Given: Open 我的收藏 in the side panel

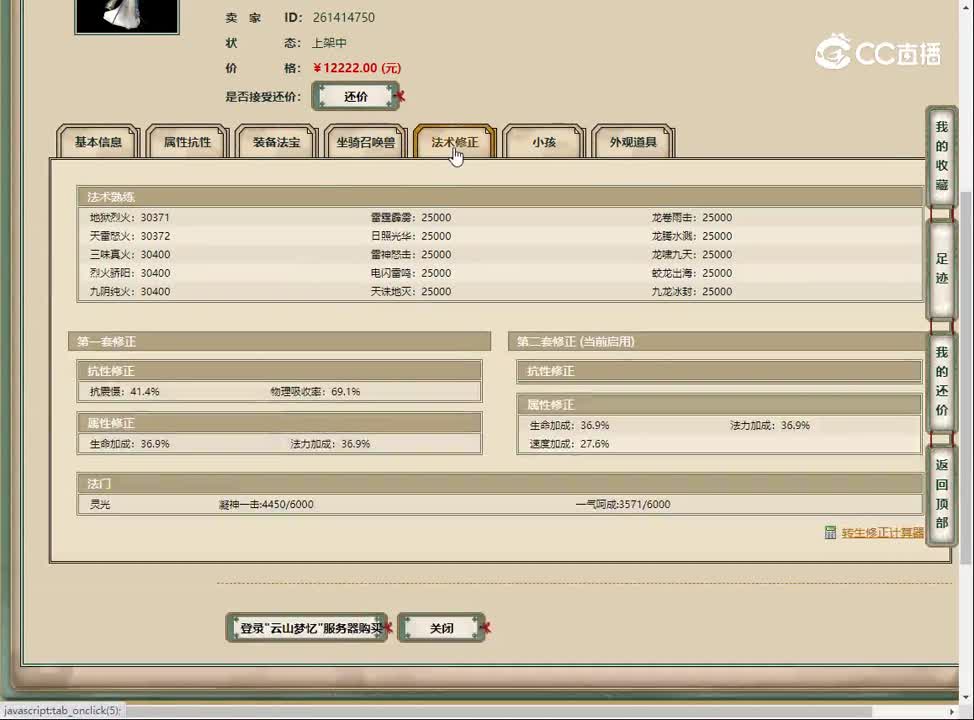Looking at the screenshot, I should (x=942, y=156).
